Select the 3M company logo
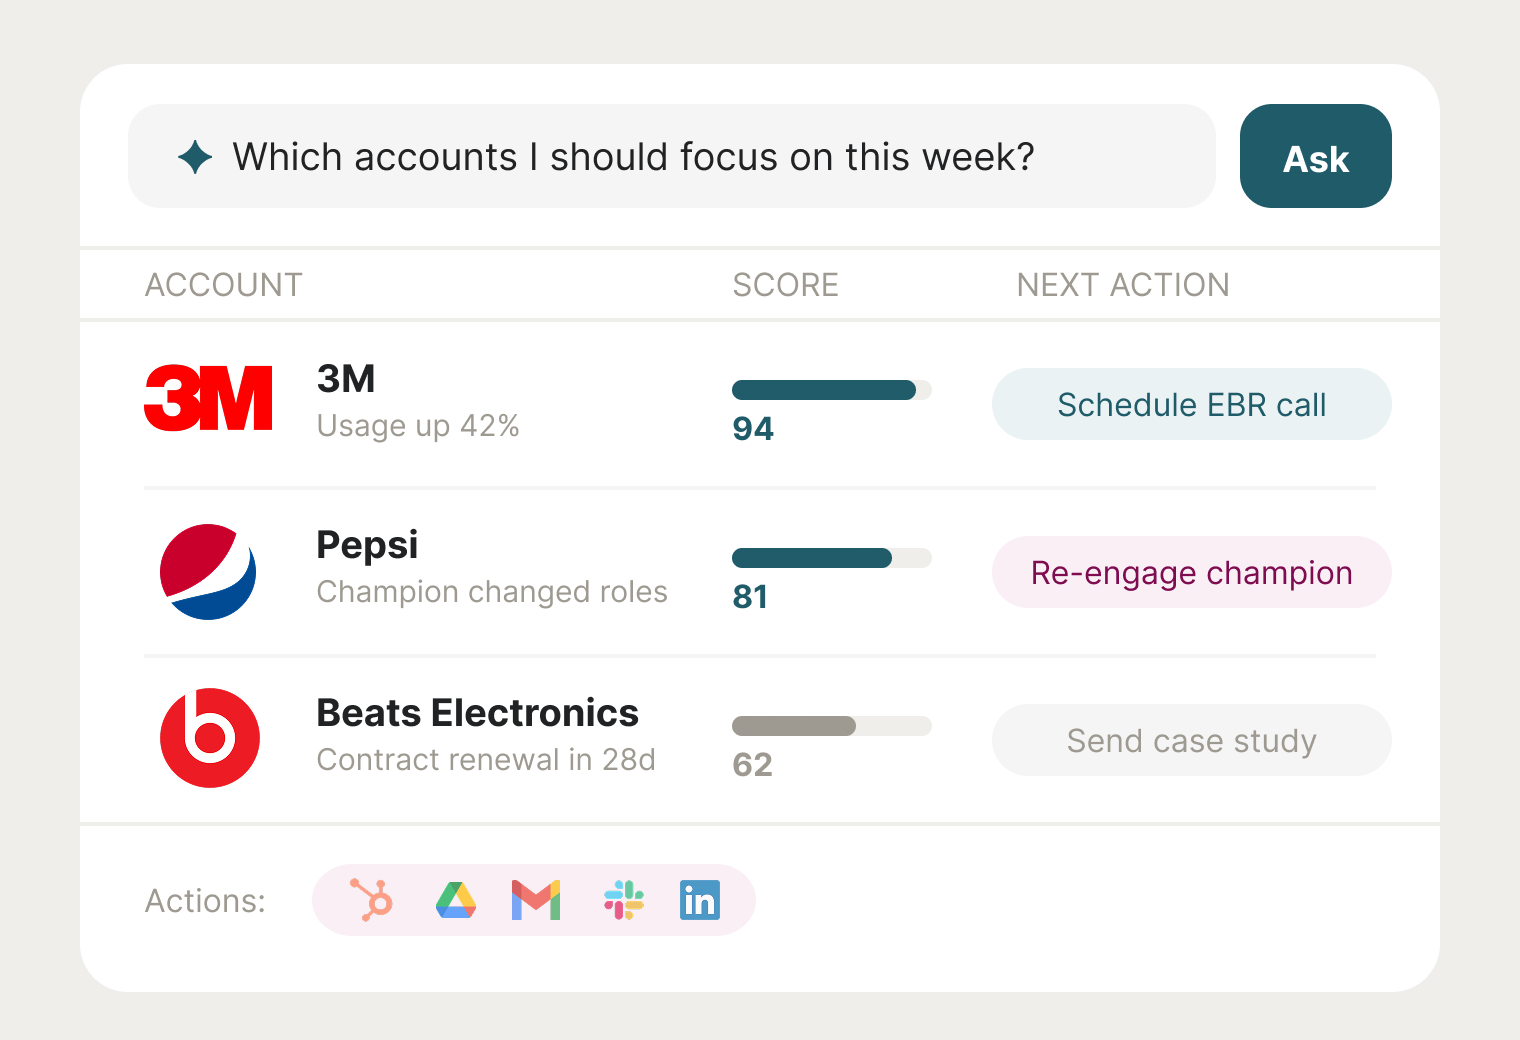The width and height of the screenshot is (1520, 1040). point(208,398)
